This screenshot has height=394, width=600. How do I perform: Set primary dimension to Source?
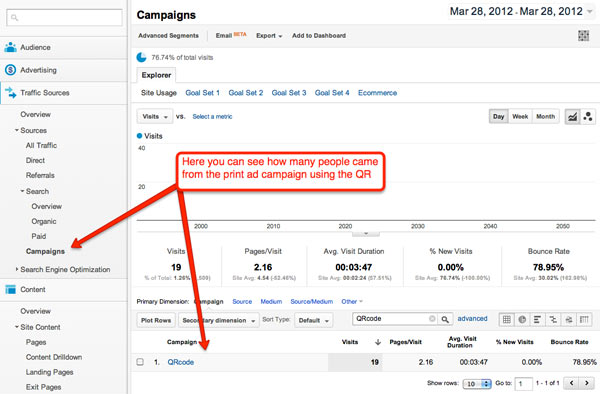pos(242,301)
